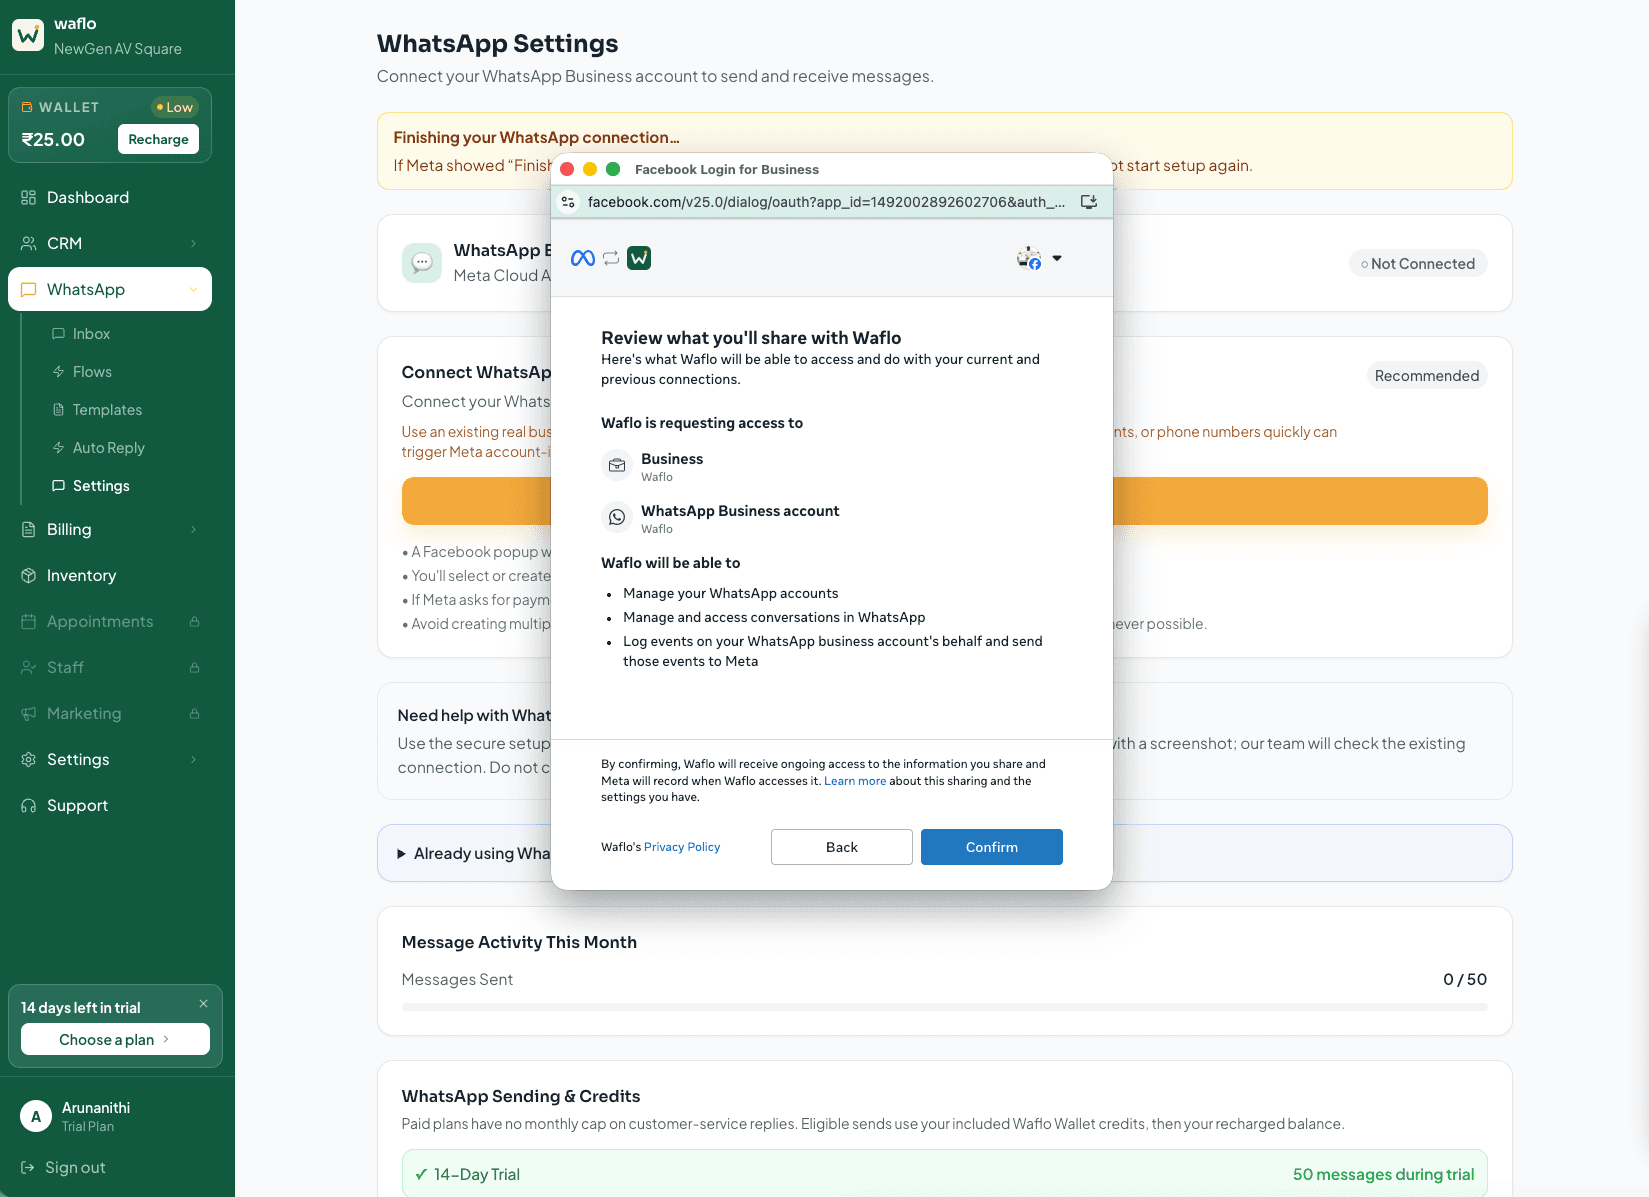This screenshot has width=1649, height=1197.
Task: Go to WhatsApp Flows
Action: (92, 372)
